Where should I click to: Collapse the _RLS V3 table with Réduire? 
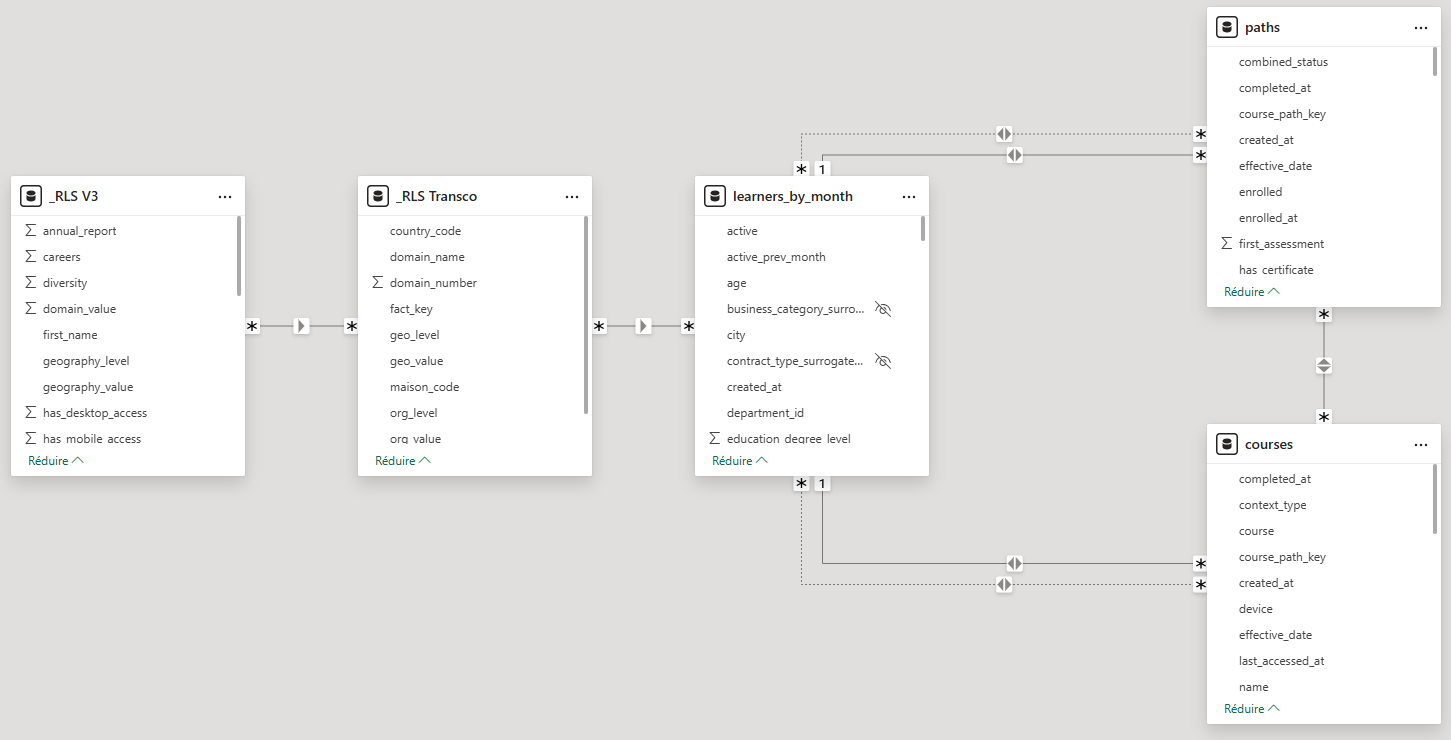click(x=56, y=461)
